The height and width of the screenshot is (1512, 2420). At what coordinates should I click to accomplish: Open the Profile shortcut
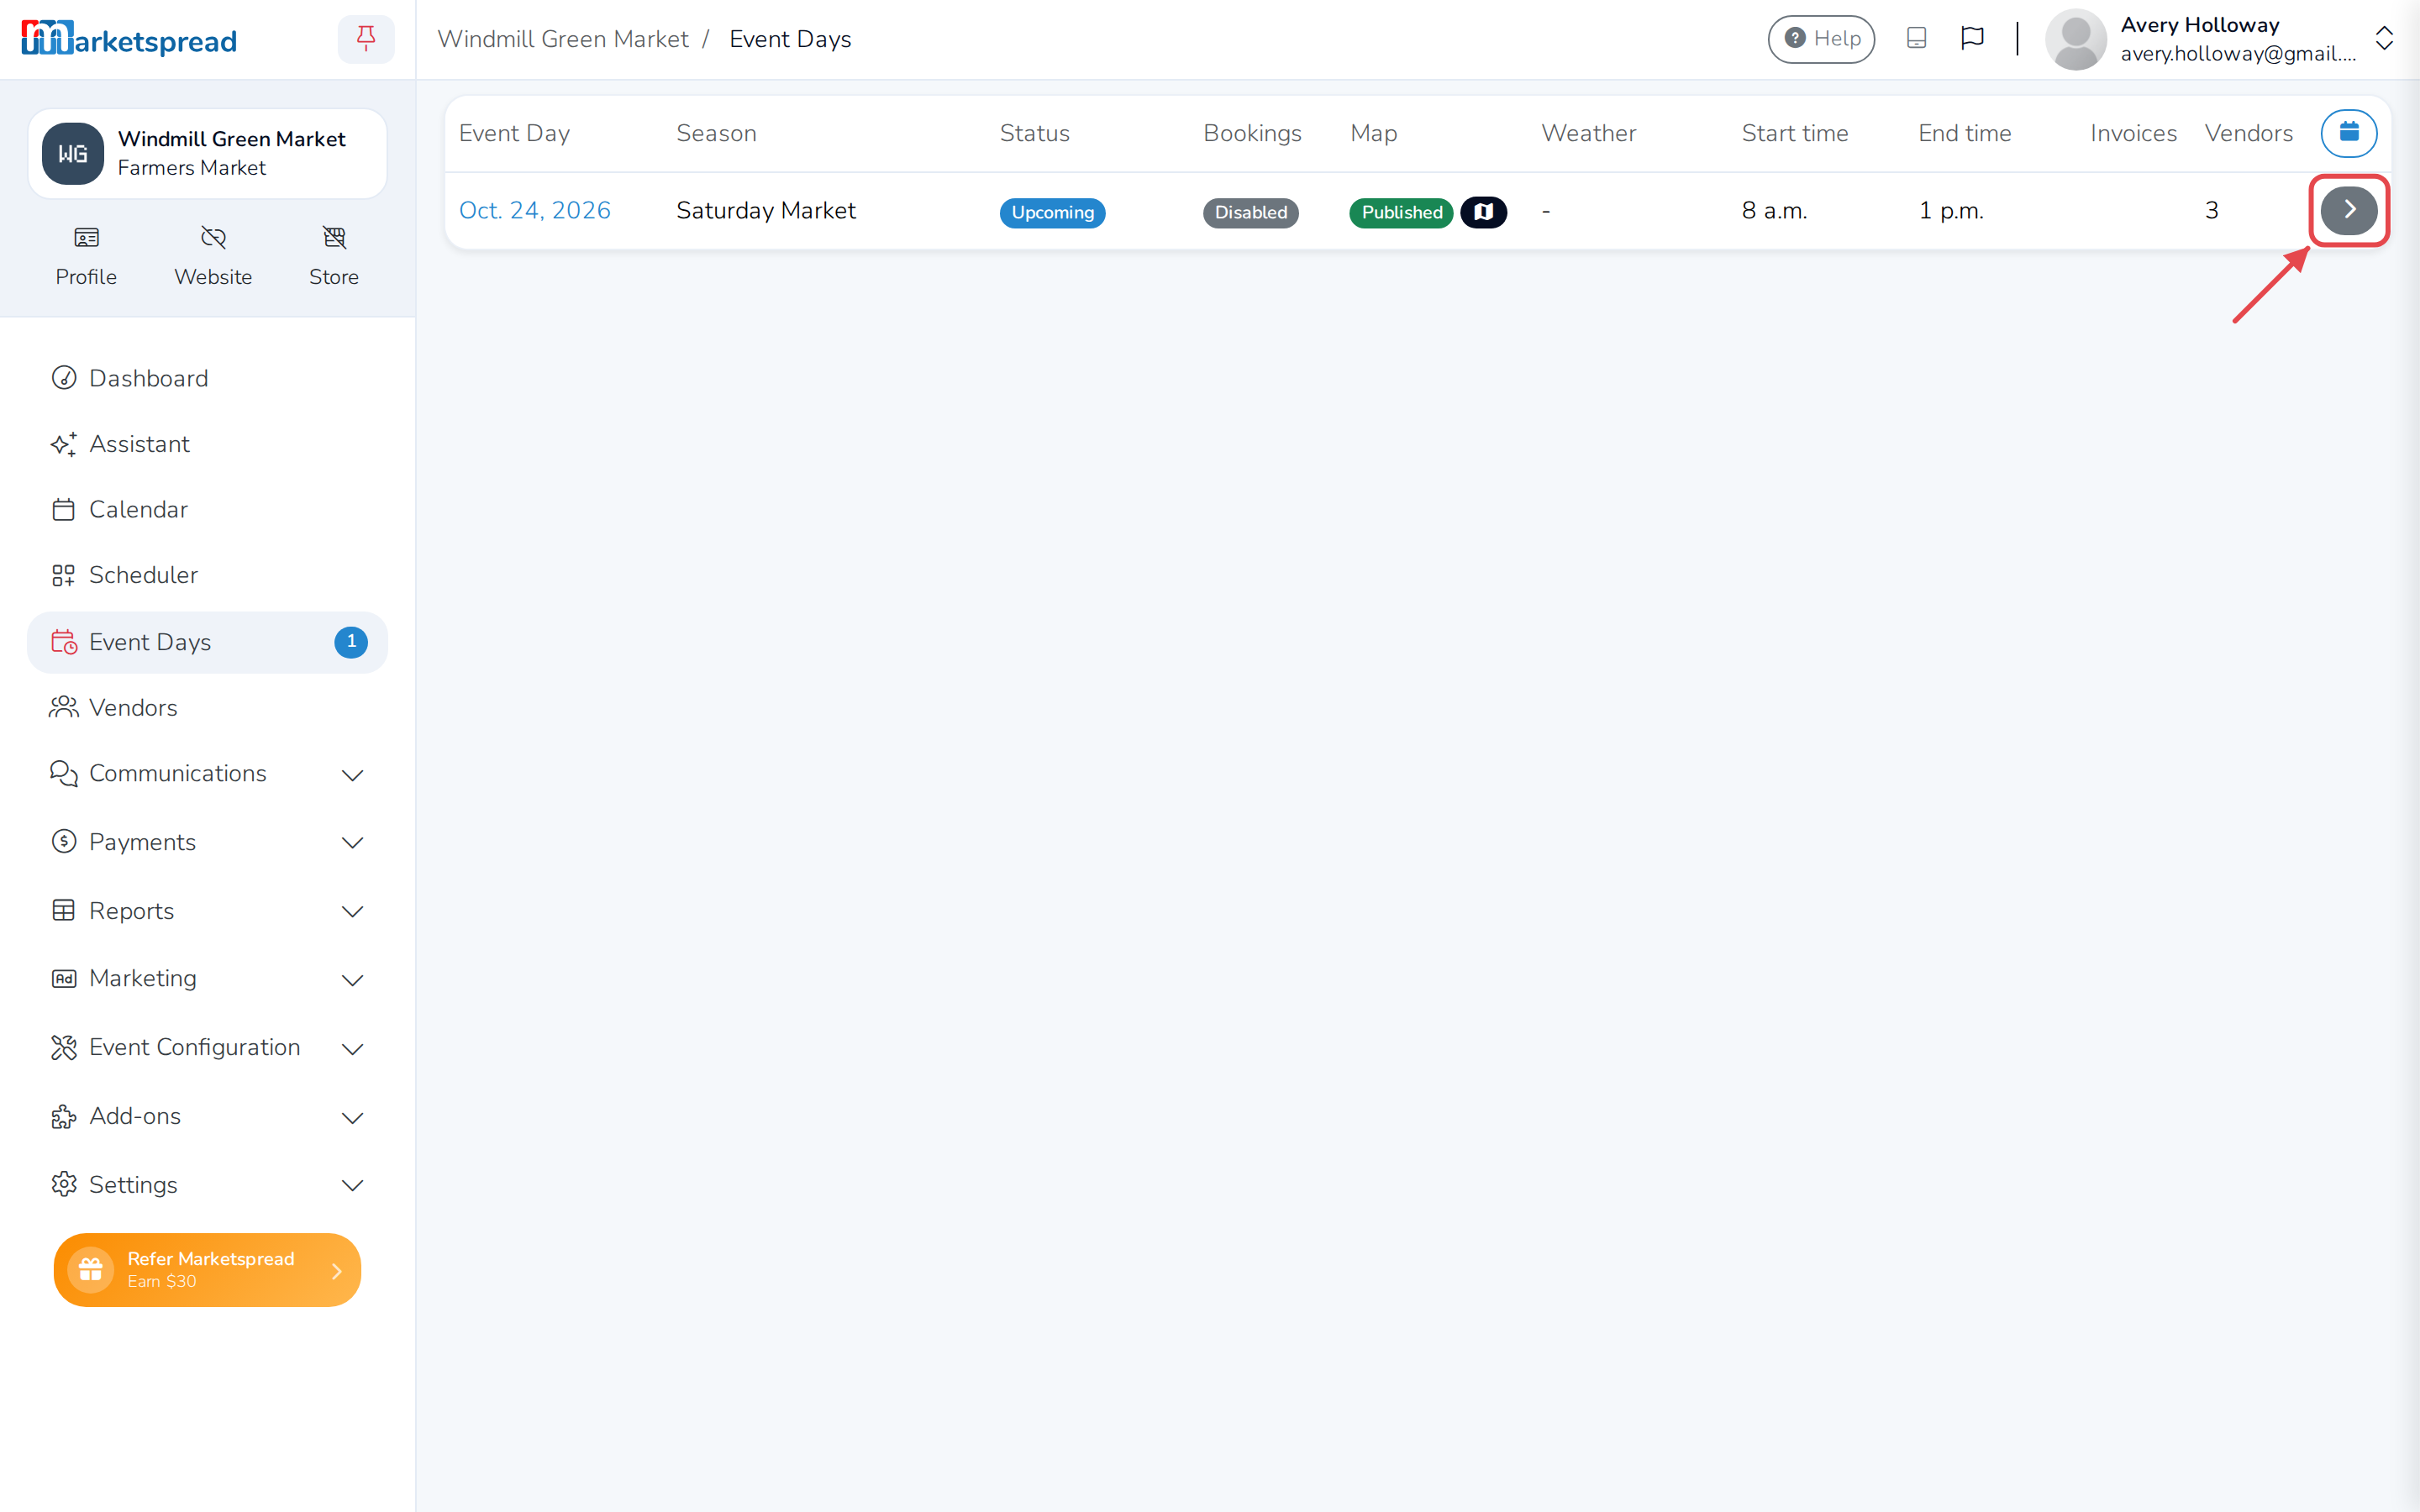[x=86, y=257]
